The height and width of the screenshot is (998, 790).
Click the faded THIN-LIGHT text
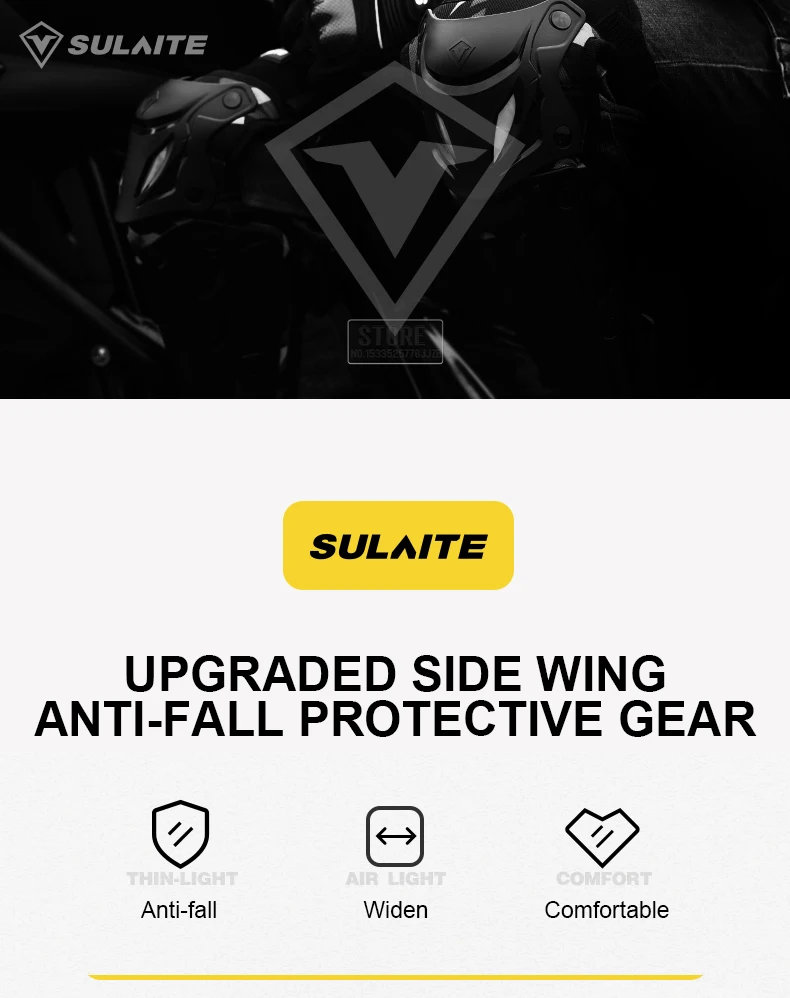[x=182, y=879]
